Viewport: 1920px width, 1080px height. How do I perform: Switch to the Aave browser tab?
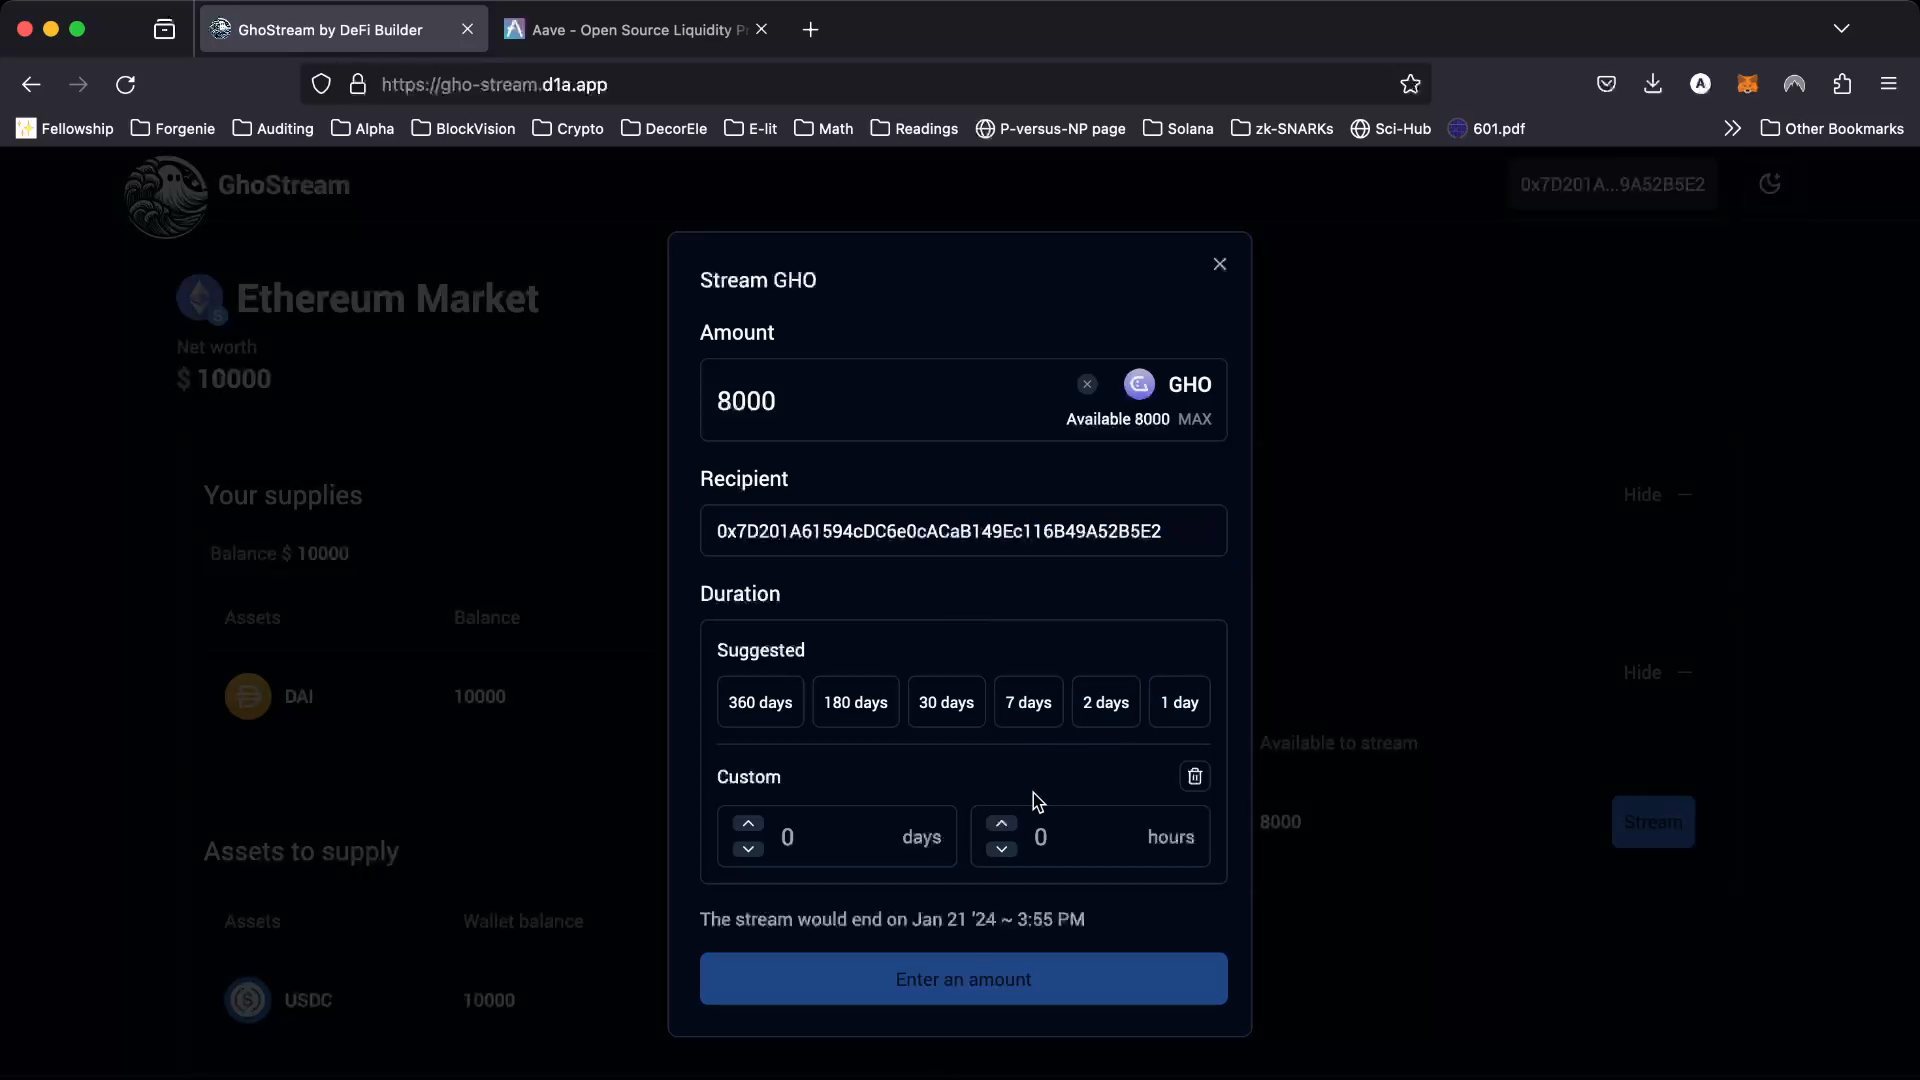point(638,30)
